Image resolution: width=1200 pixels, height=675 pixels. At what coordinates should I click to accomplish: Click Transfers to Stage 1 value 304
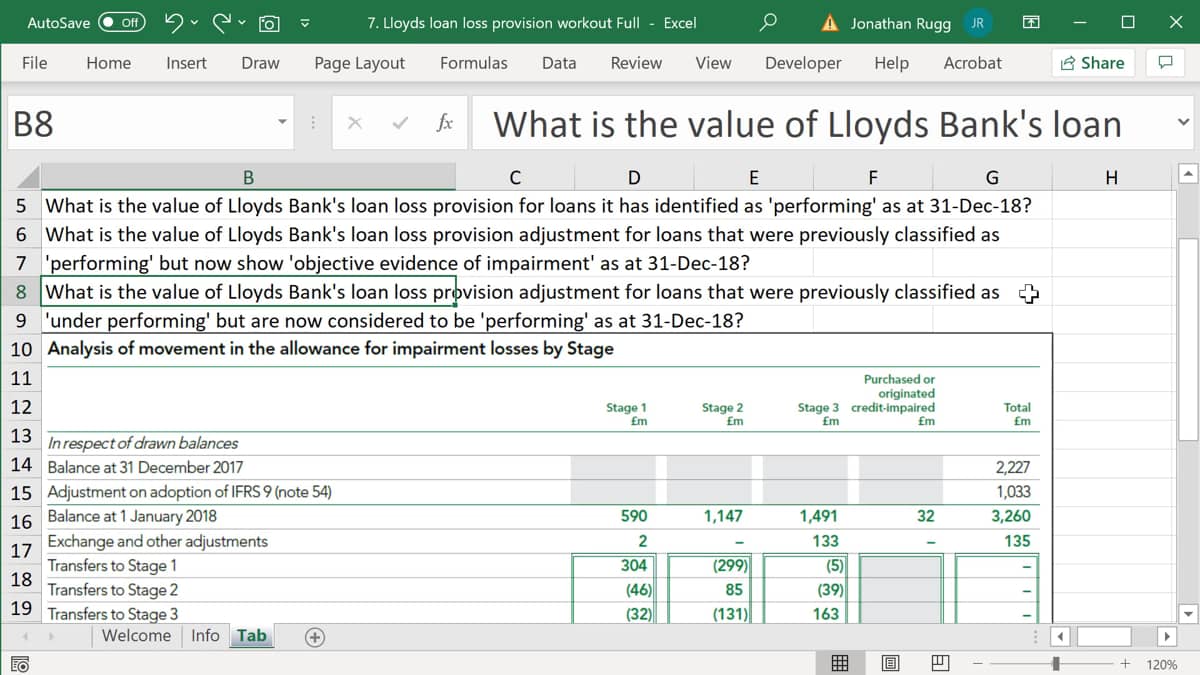(633, 565)
